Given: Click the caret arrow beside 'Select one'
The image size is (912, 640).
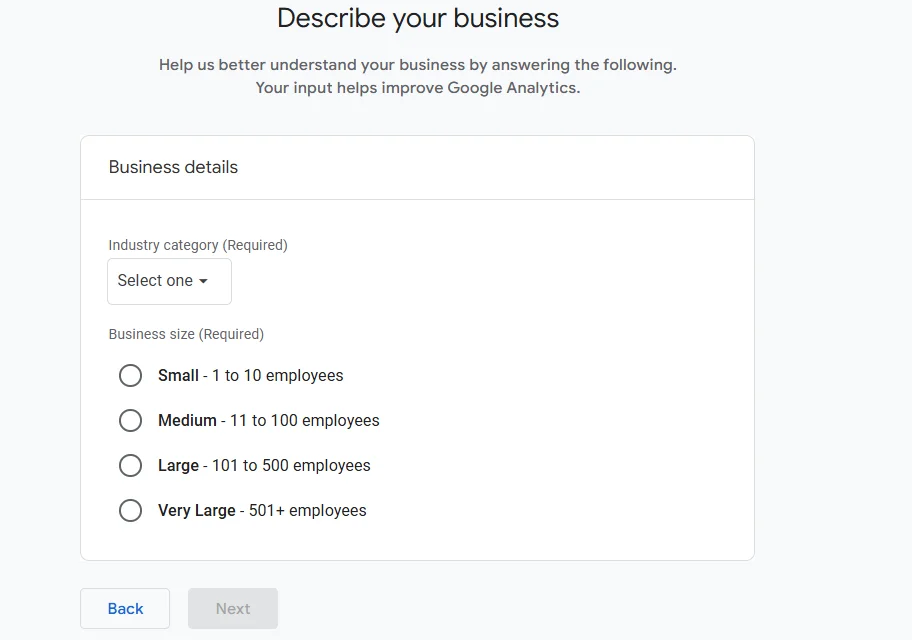Looking at the screenshot, I should (203, 282).
